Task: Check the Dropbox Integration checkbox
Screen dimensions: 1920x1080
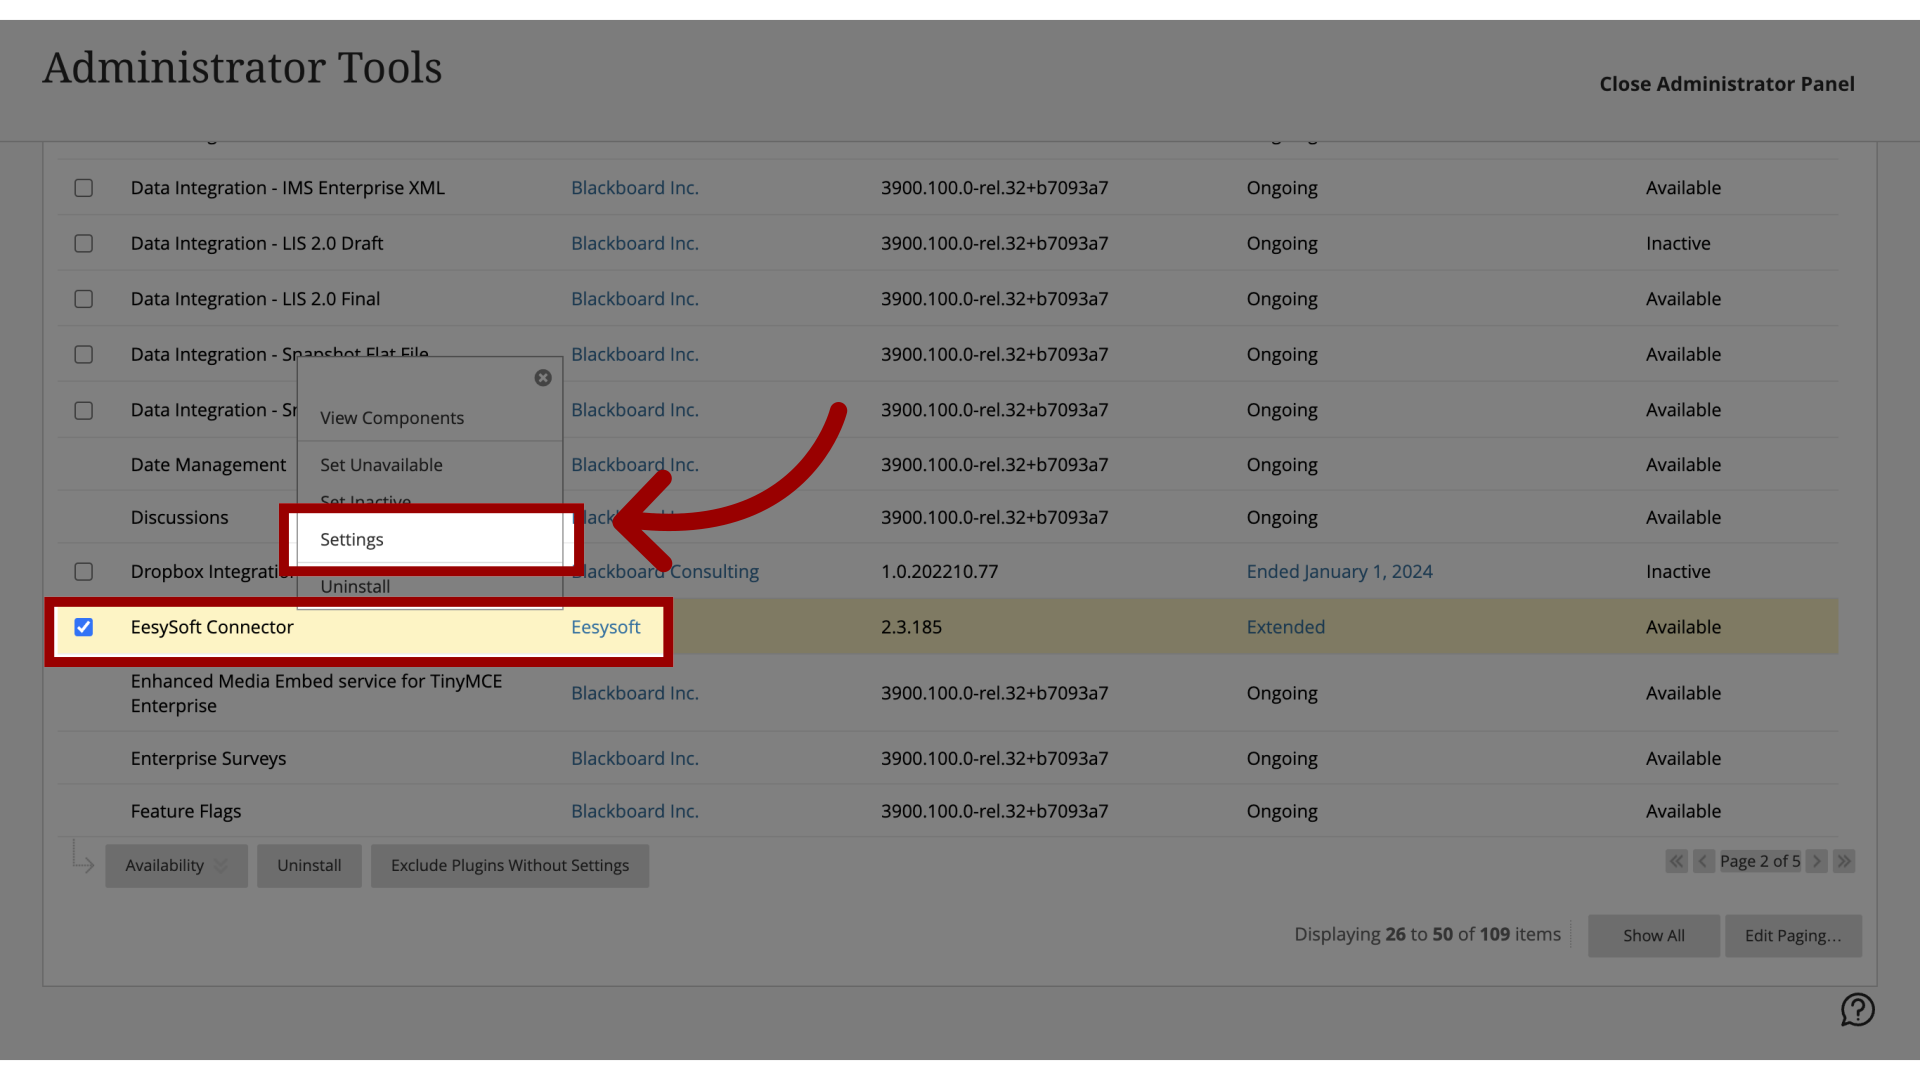Action: (84, 572)
